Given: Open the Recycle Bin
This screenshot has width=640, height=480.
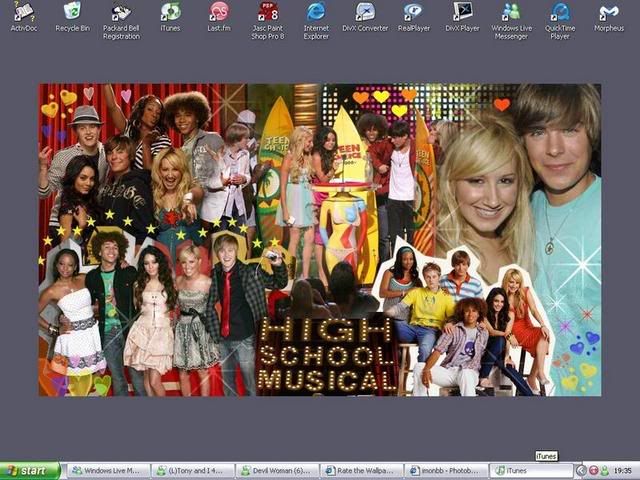Looking at the screenshot, I should point(72,12).
